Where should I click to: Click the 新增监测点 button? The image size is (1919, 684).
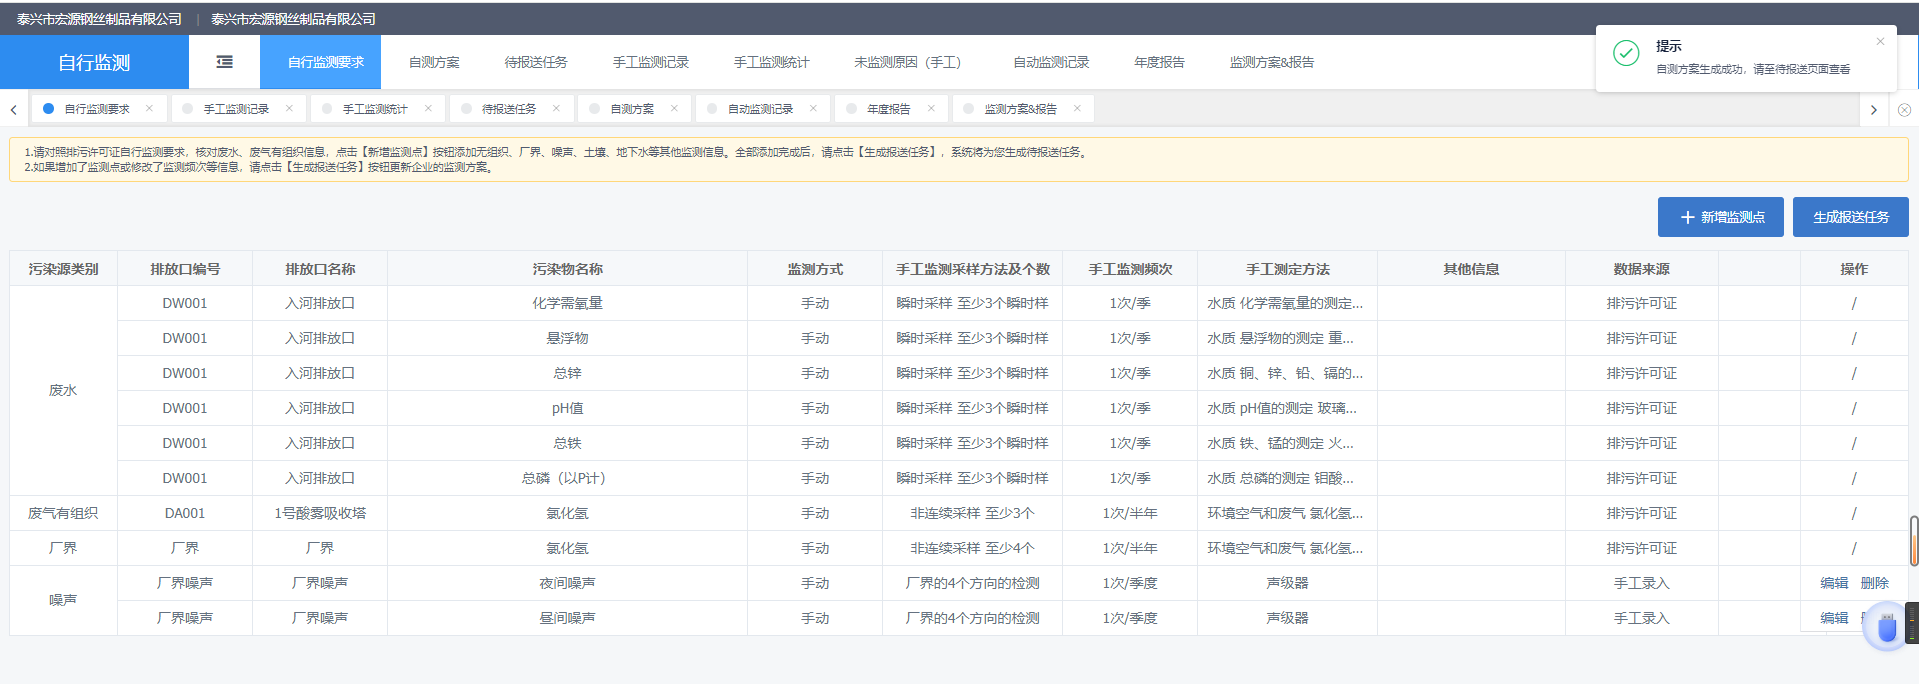[1720, 217]
